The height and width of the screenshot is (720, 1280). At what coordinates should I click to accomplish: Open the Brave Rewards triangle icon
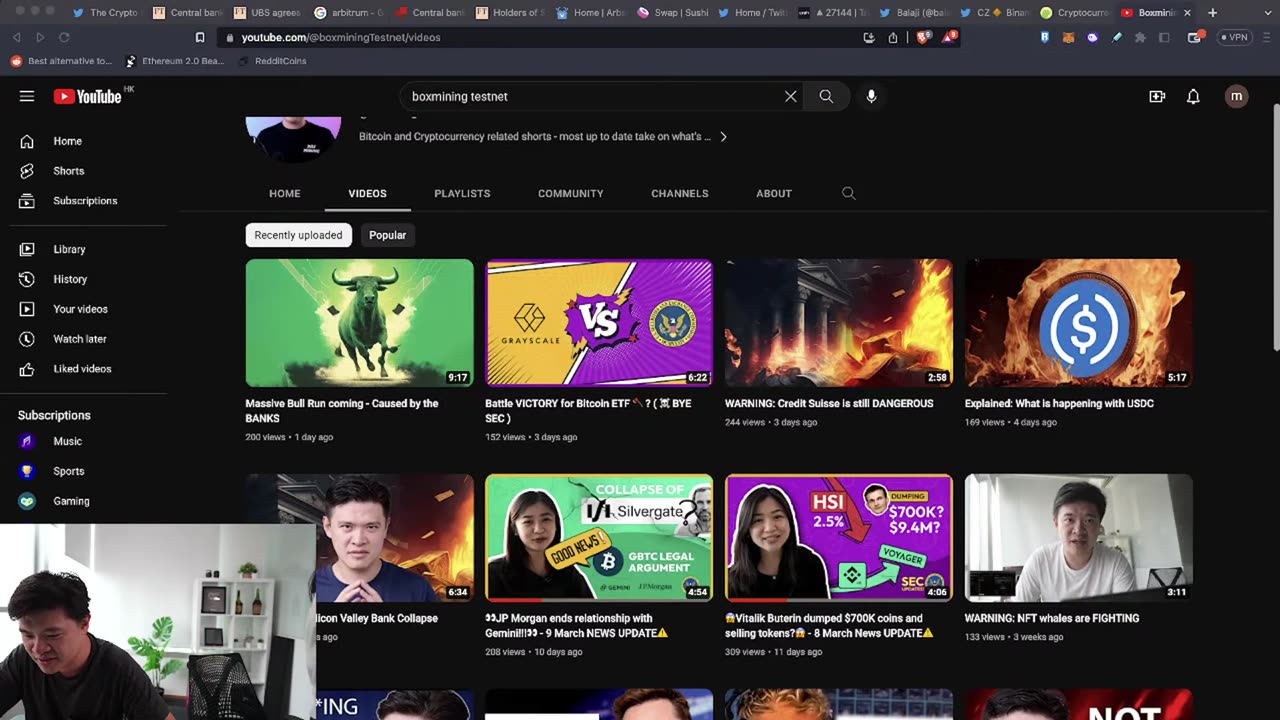948,37
